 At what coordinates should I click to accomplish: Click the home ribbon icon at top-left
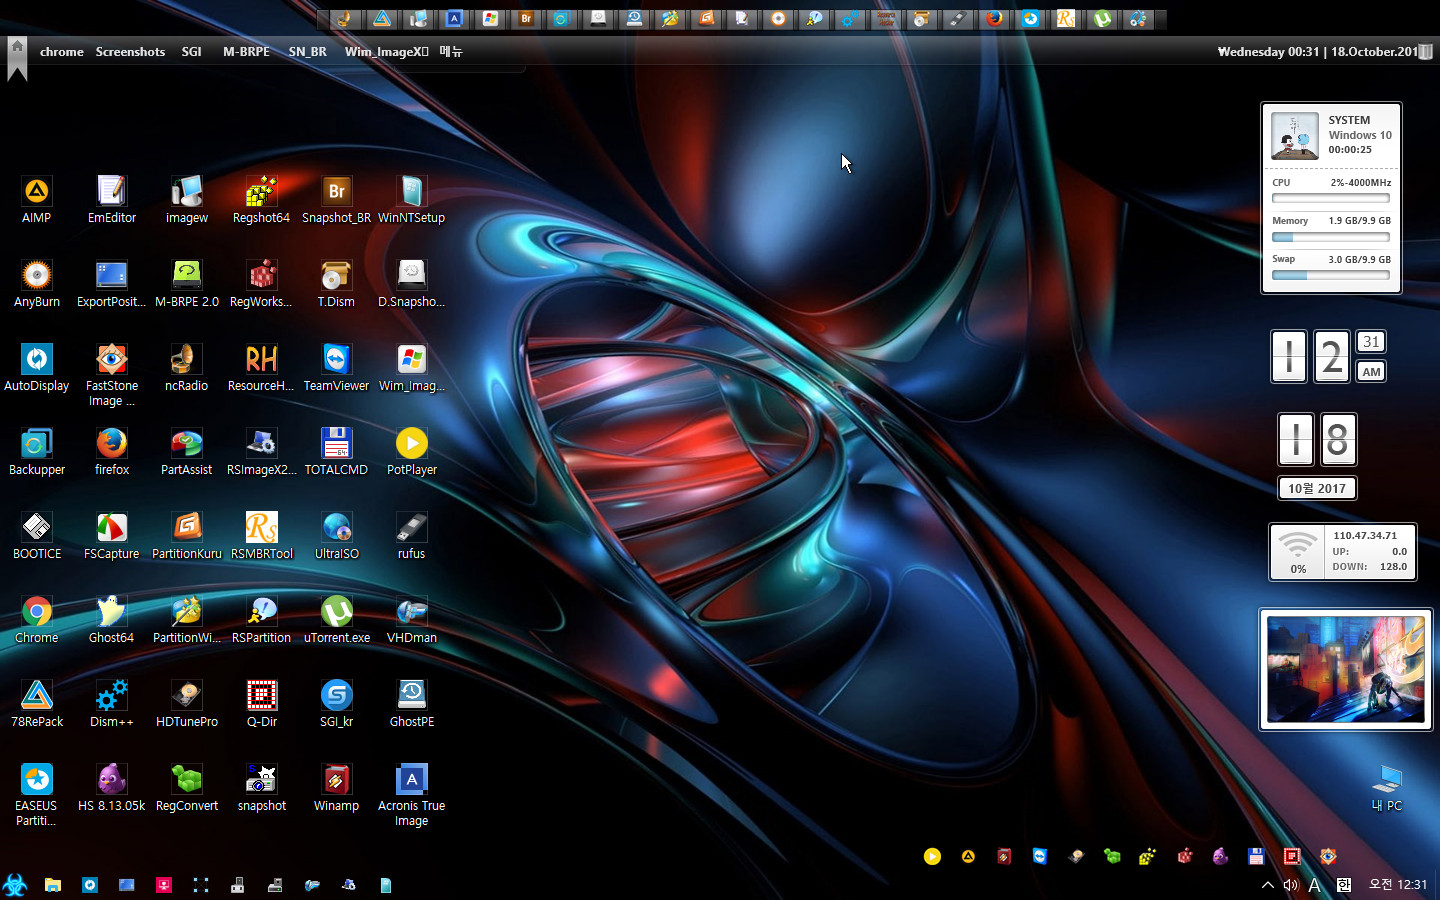point(17,59)
